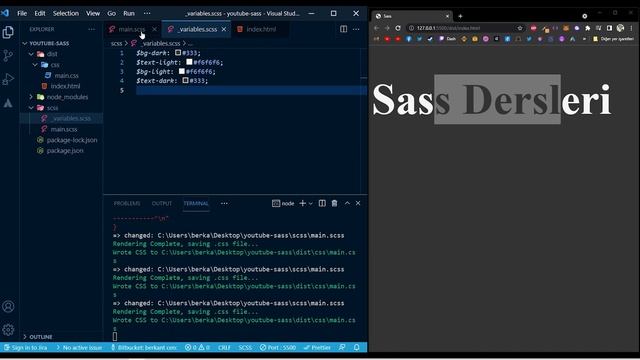The image size is (640, 360).
Task: Click the feedback icon in status bar
Action: click(342, 347)
